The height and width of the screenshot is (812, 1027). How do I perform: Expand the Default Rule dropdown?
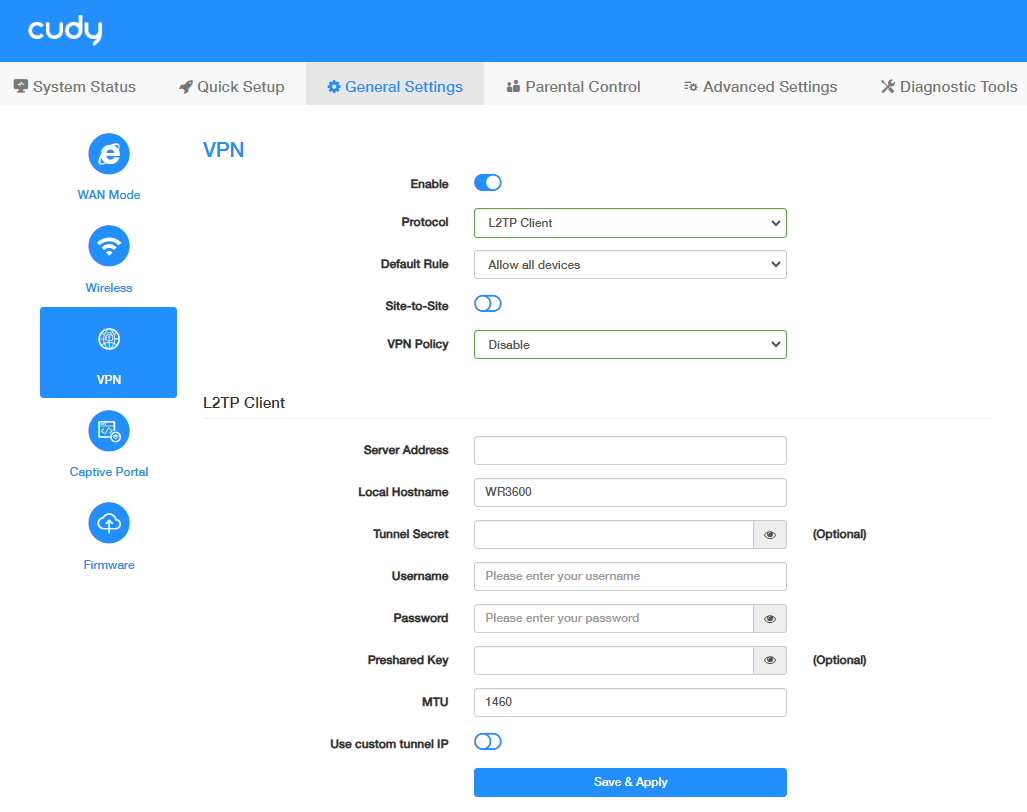click(x=630, y=265)
